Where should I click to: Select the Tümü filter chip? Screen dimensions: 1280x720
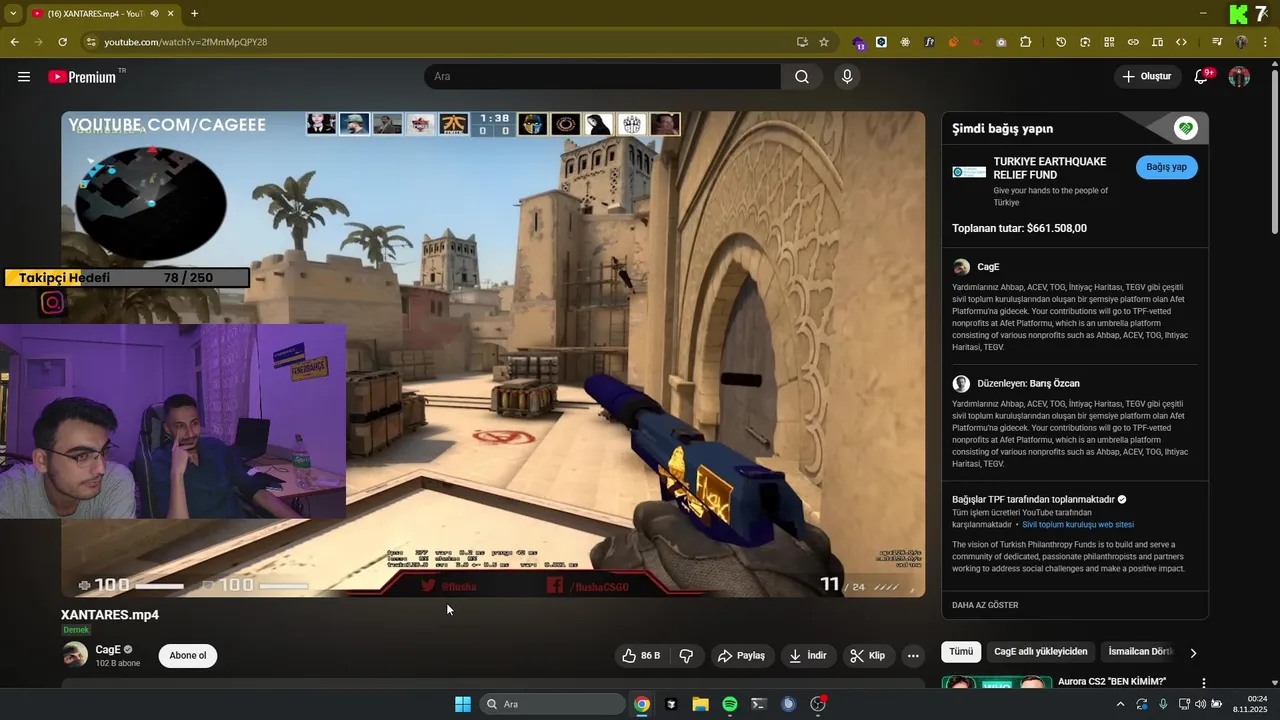(961, 652)
